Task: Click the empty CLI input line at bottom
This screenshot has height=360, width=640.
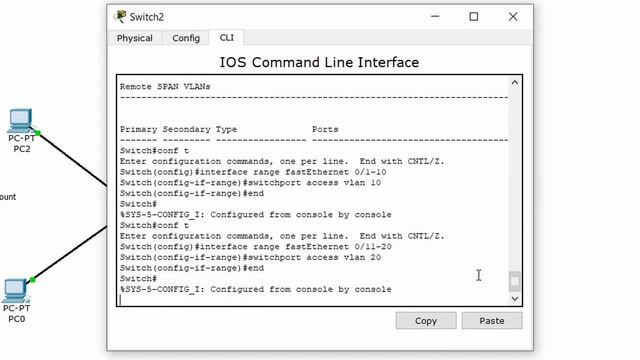Action: click(313, 300)
